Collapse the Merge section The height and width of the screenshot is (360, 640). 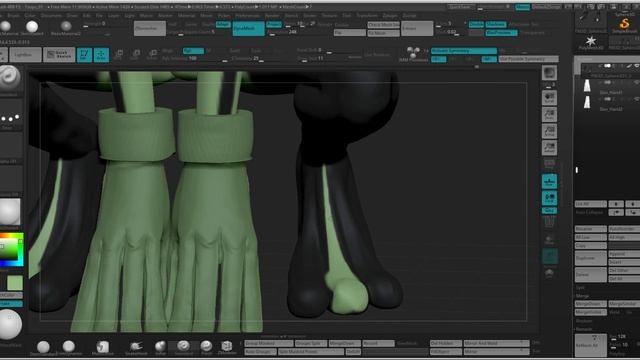click(583, 296)
